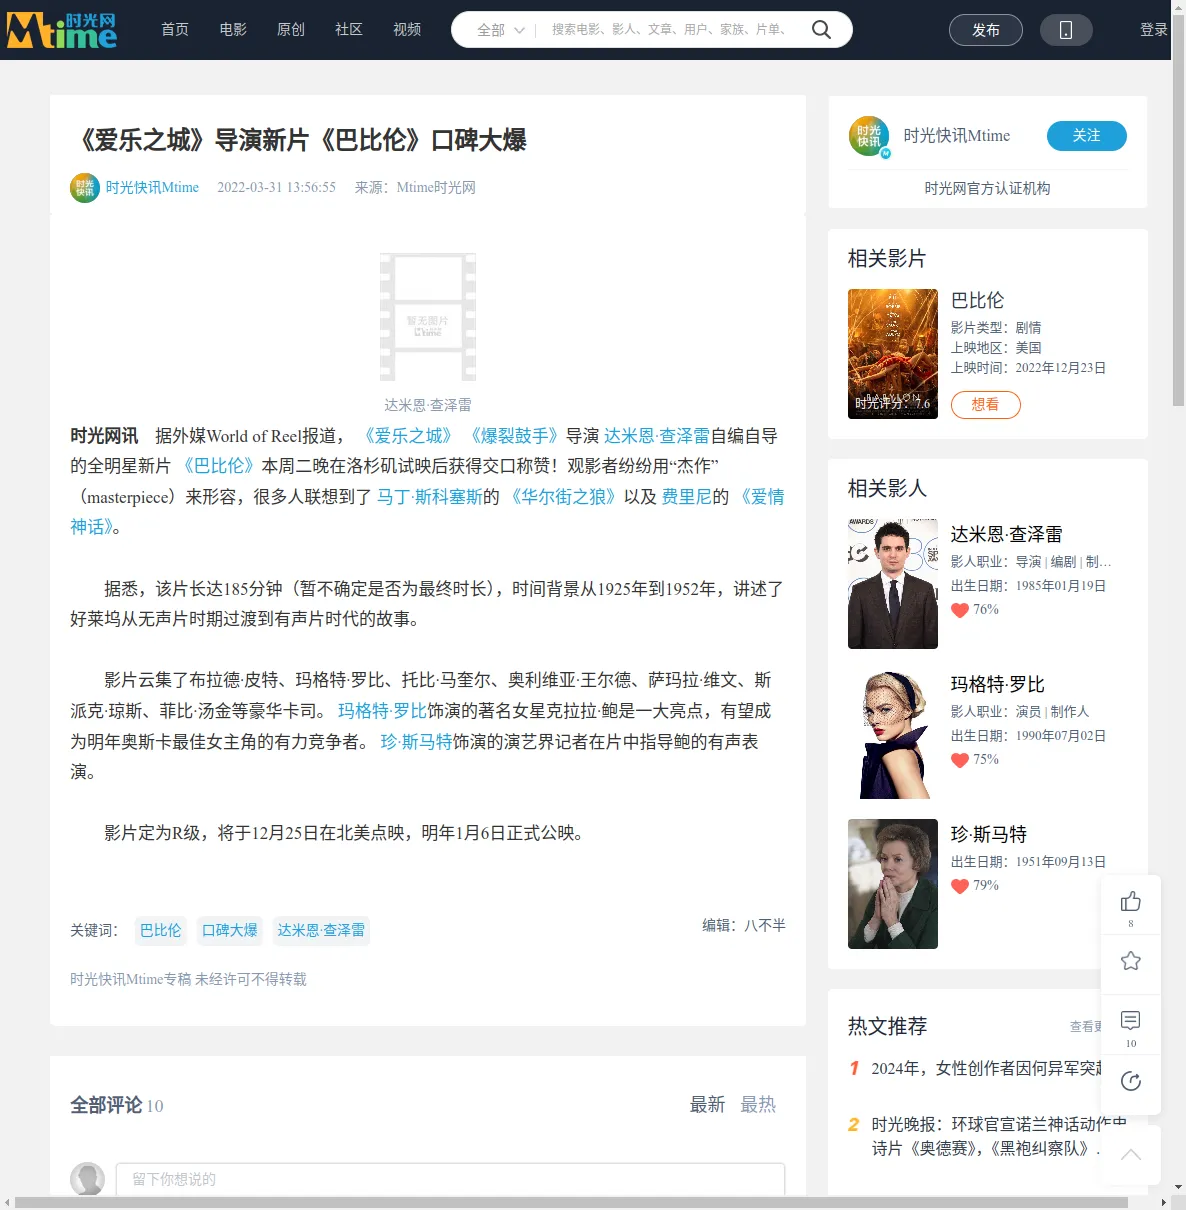Like the article with thumbs-up icon

click(1131, 902)
